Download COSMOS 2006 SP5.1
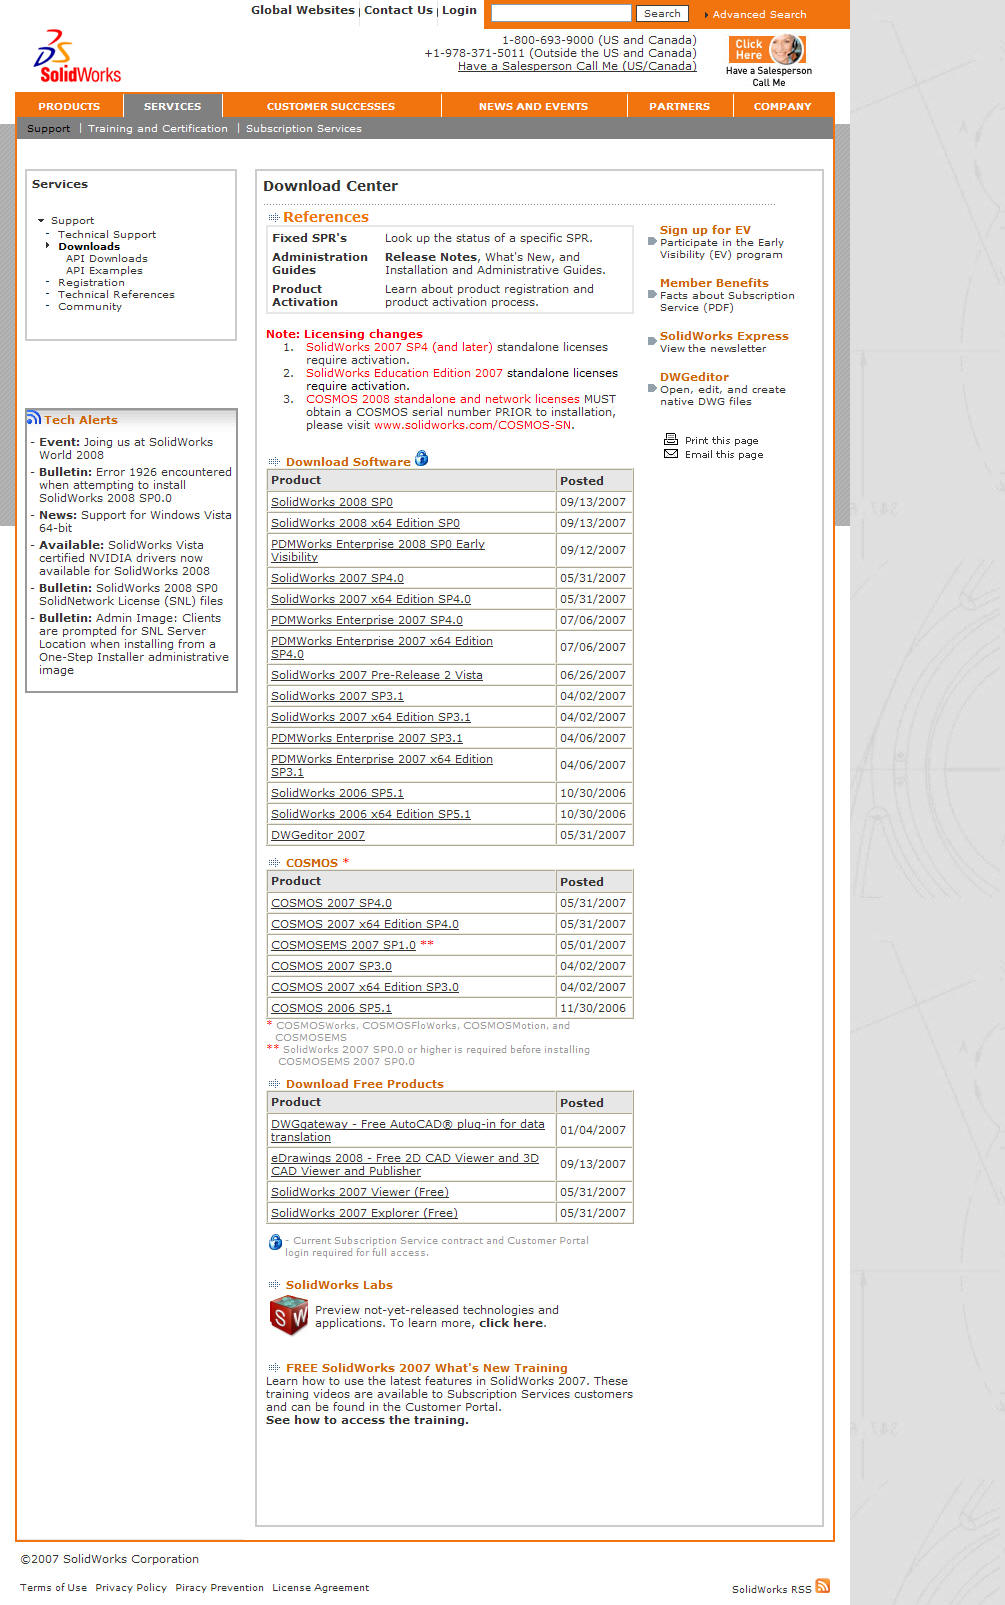 click(331, 1008)
